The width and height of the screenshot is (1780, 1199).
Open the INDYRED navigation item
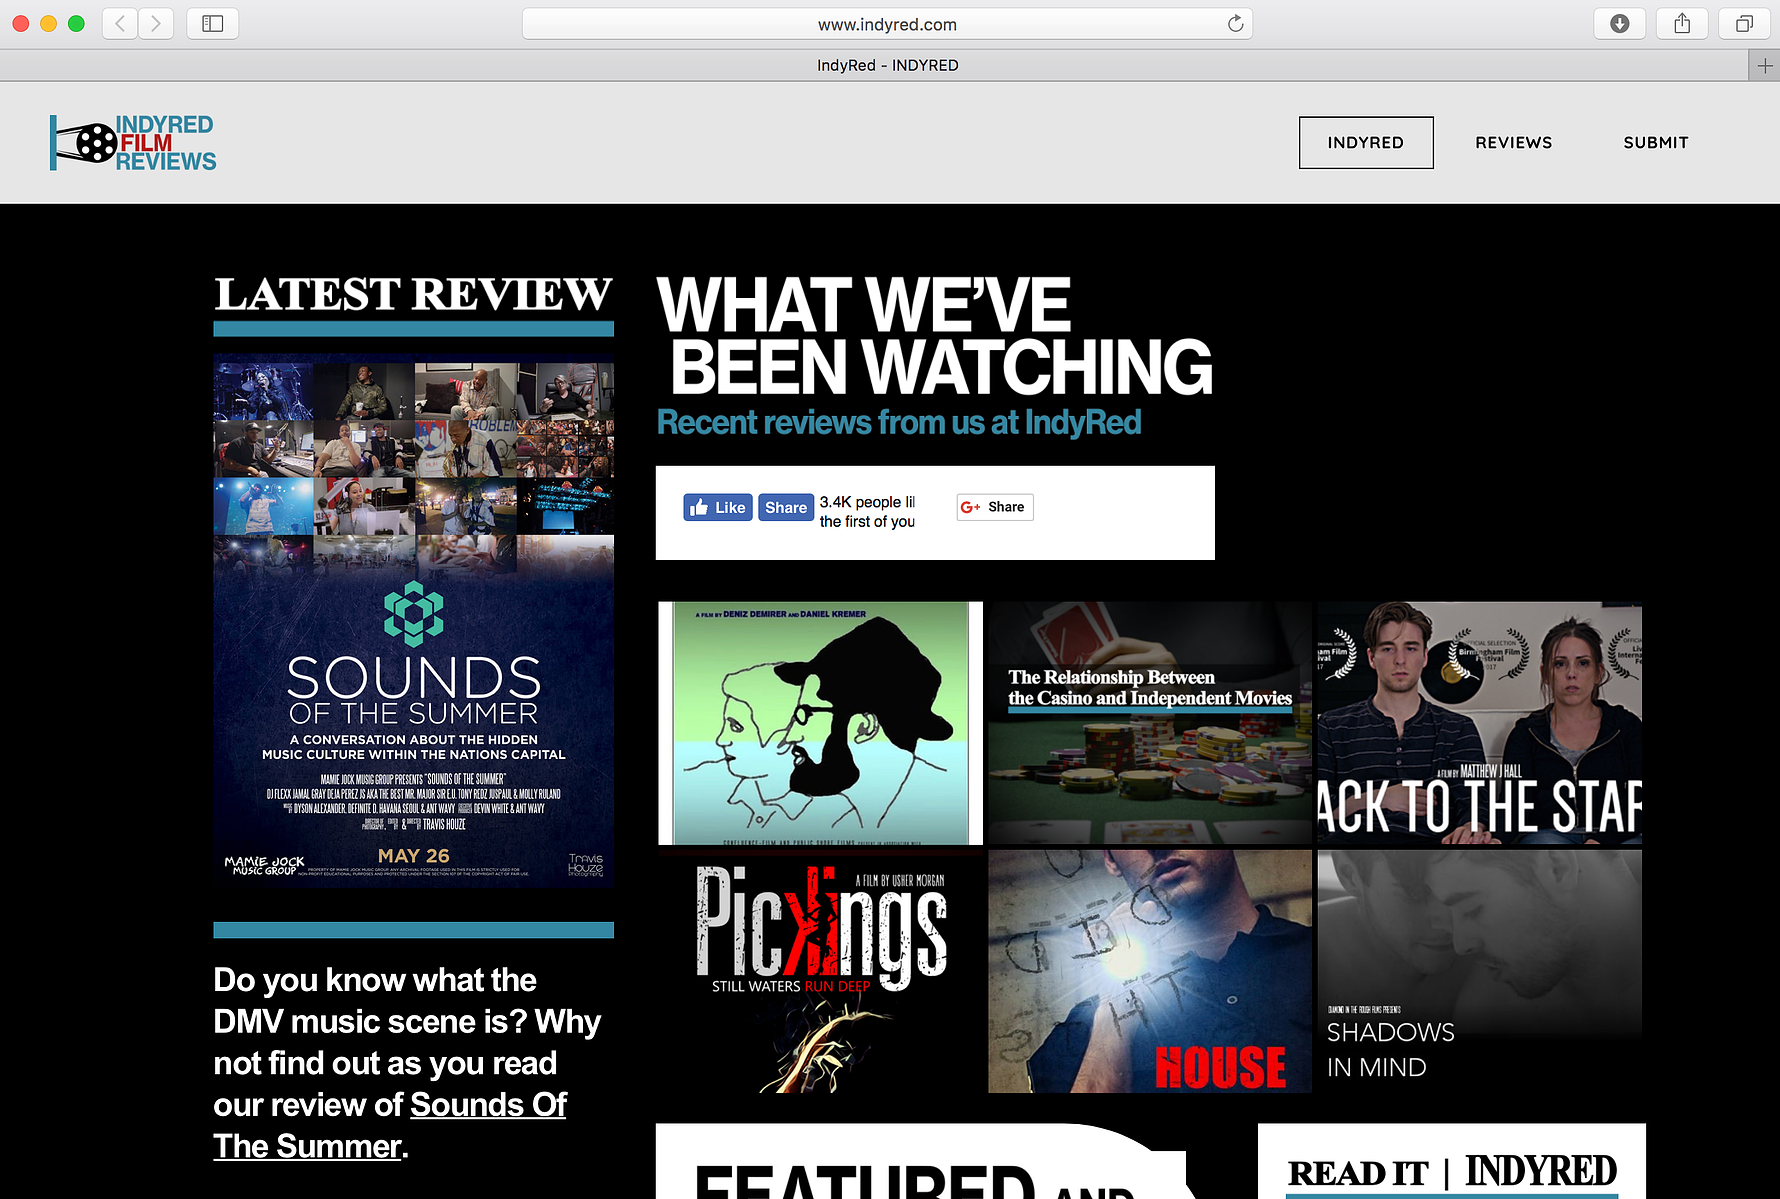tap(1366, 143)
